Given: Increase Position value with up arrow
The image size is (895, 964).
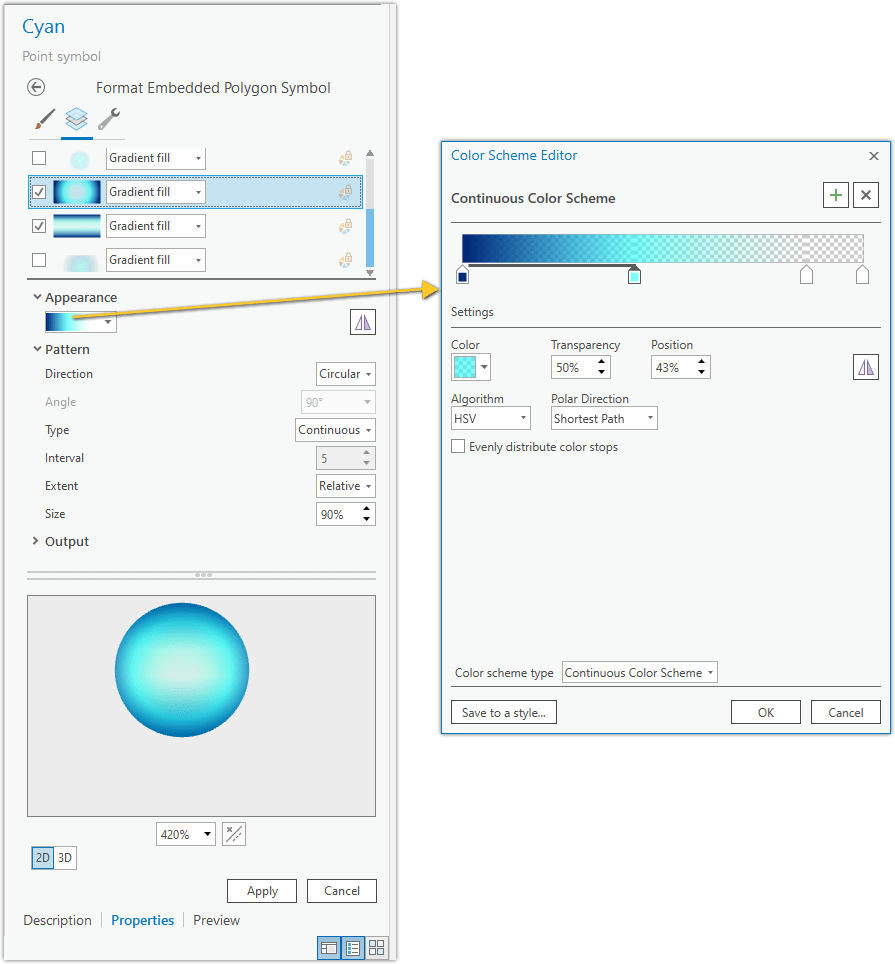Looking at the screenshot, I should click(701, 362).
